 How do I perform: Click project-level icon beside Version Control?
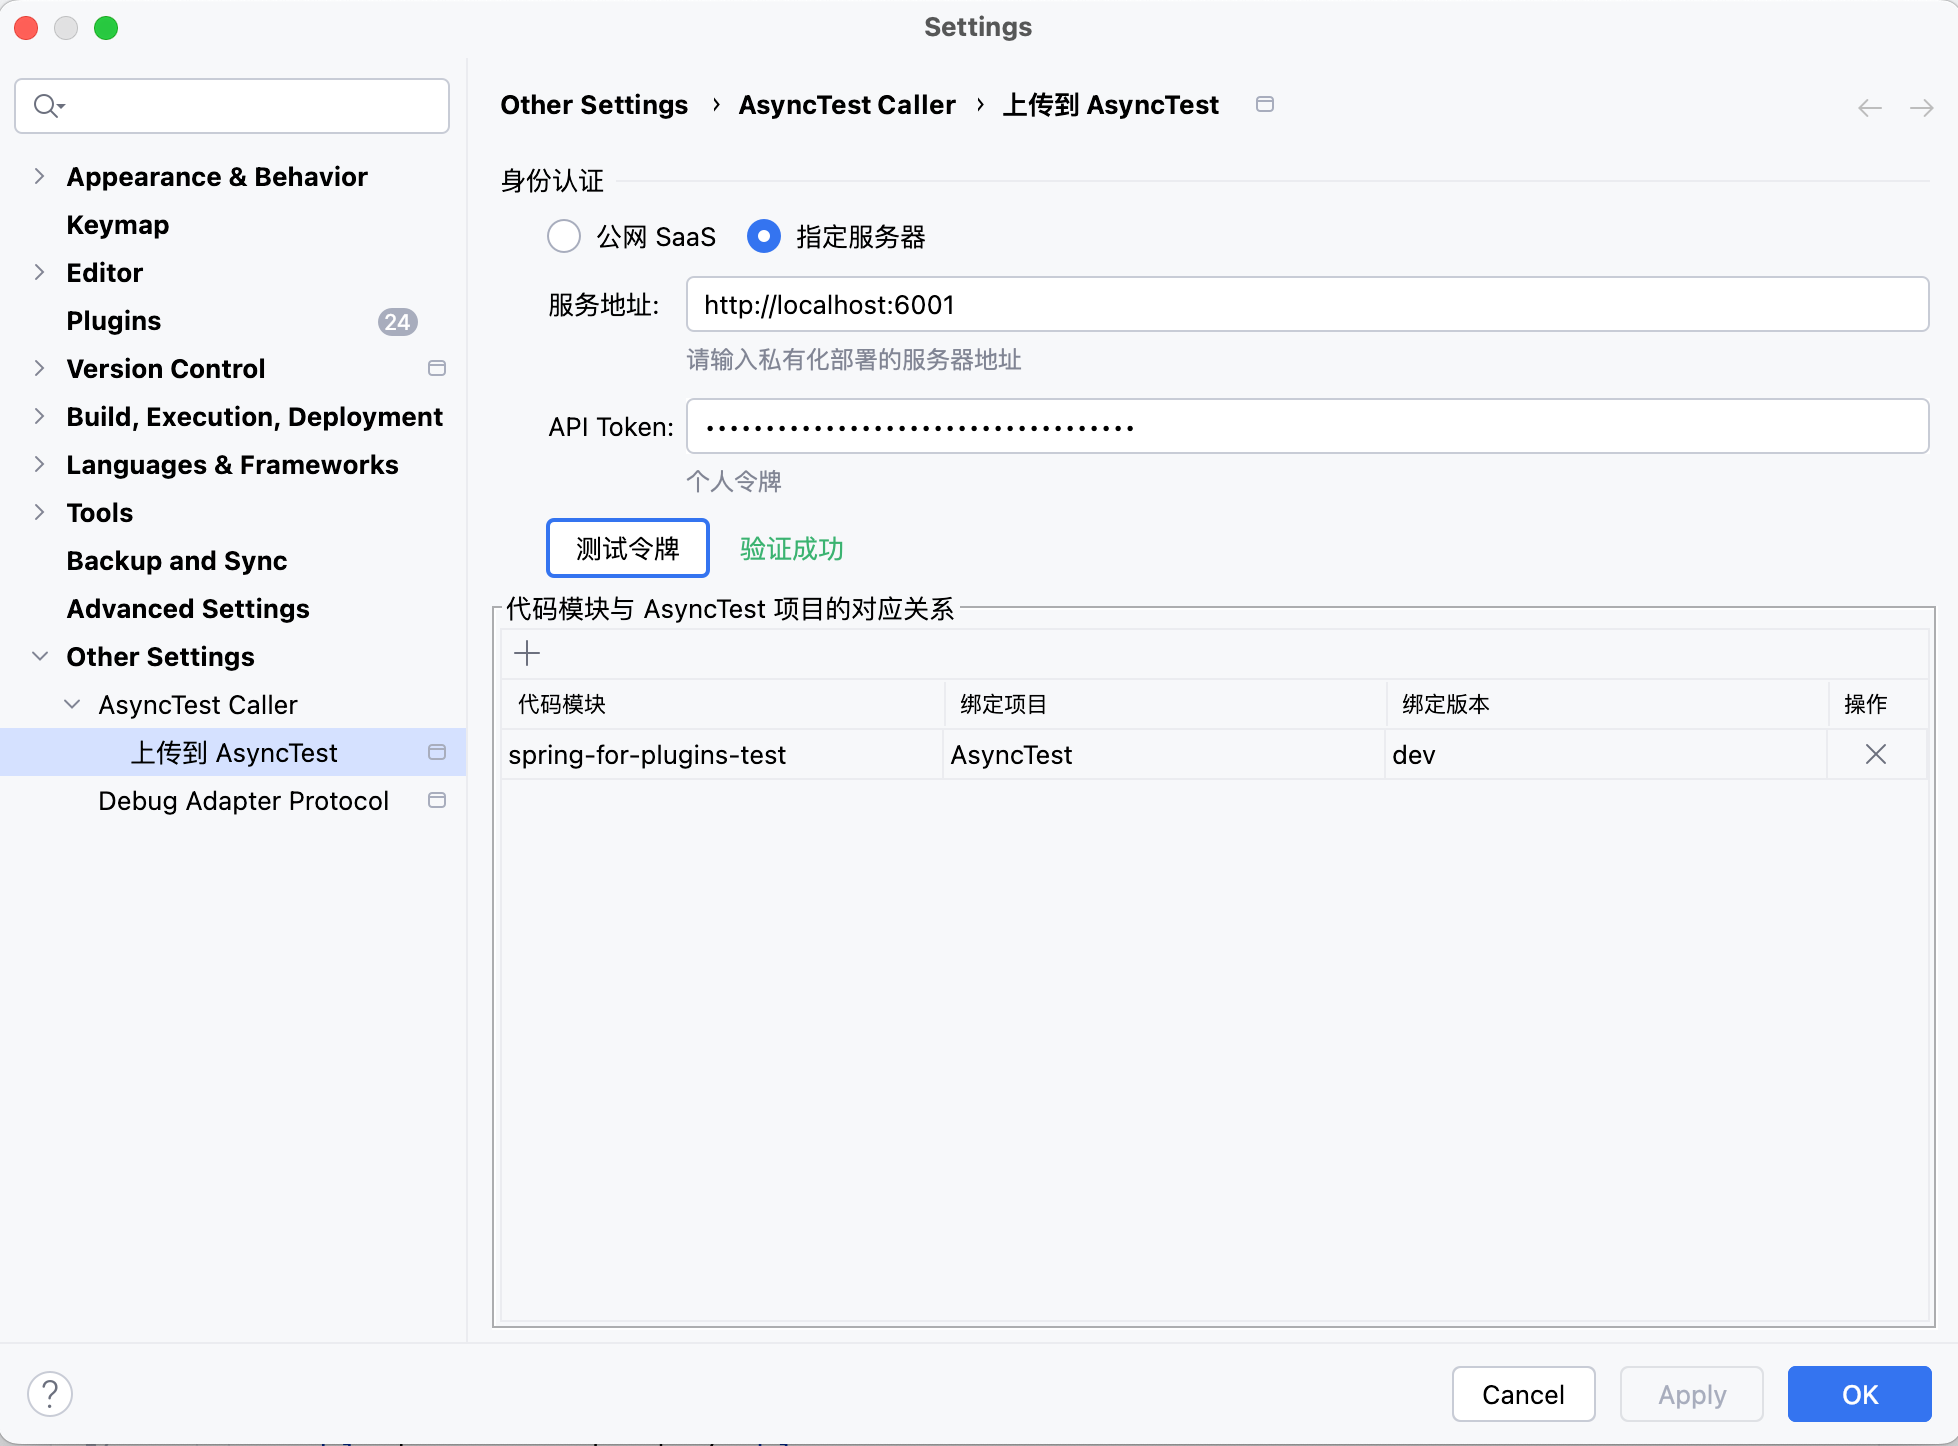[x=437, y=369]
